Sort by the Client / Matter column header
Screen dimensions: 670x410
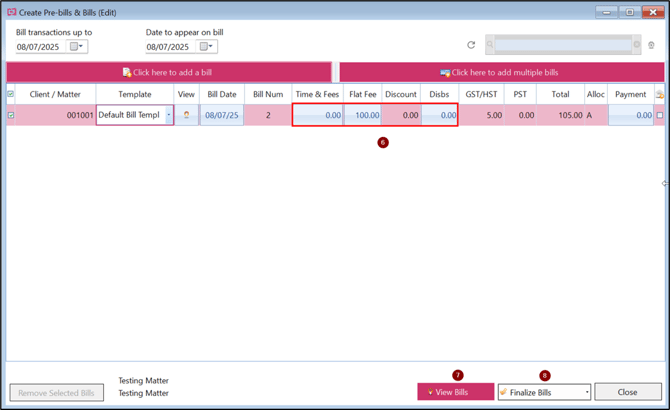coord(55,94)
